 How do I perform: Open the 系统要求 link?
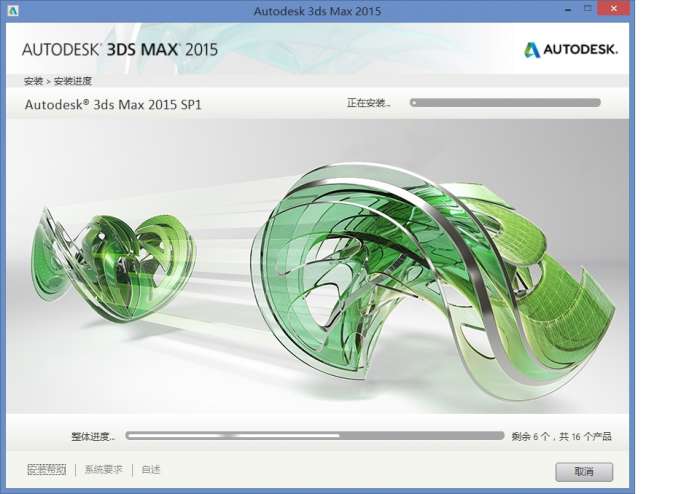104,469
